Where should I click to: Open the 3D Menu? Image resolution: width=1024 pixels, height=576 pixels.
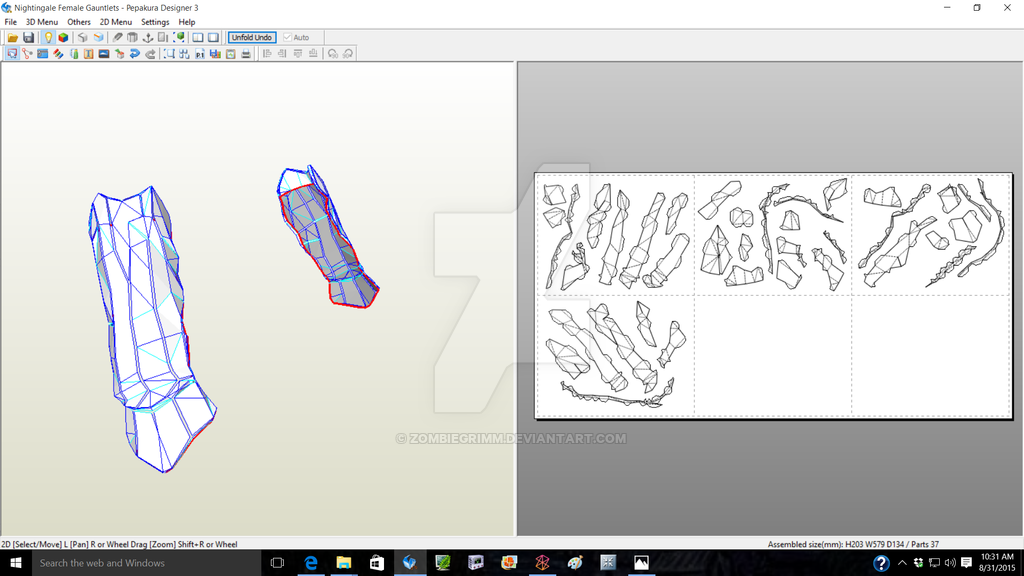(x=42, y=22)
